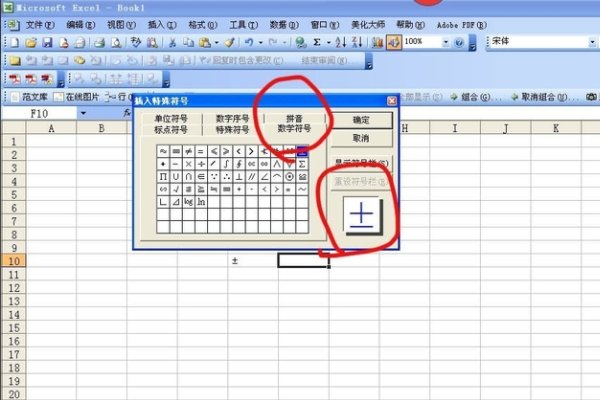Expand AutoSum function dropdown arrow
Image resolution: width=600 pixels, height=400 pixels.
[x=328, y=42]
